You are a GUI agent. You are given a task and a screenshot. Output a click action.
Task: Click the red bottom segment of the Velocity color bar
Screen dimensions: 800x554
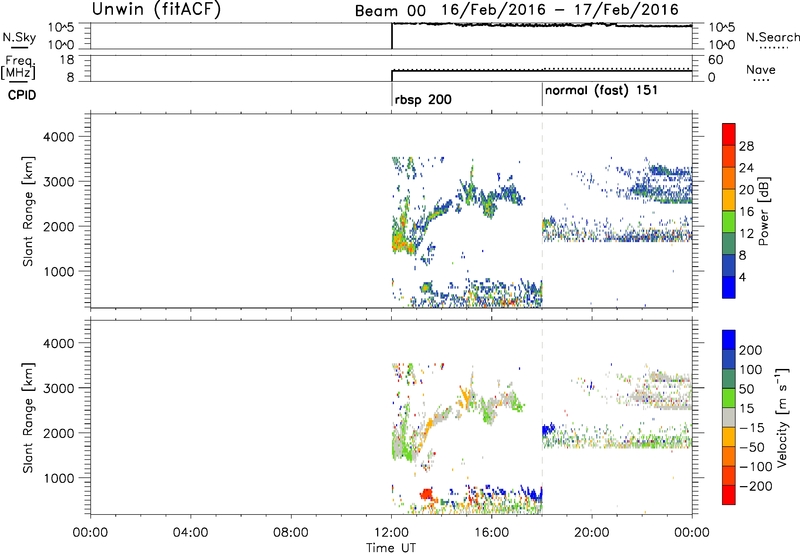(729, 495)
